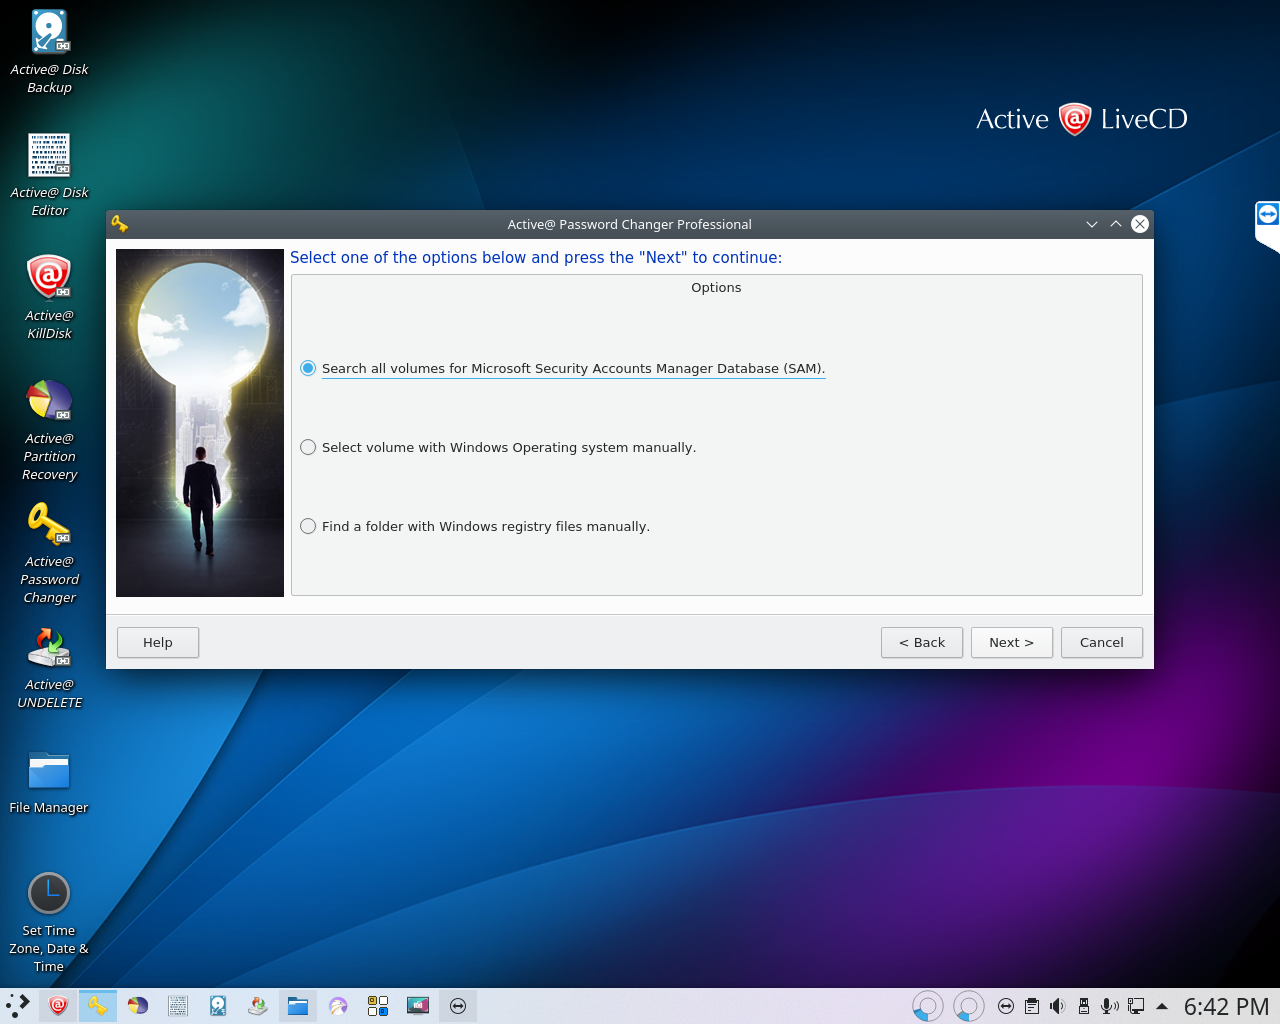Click the four-squares settings taskbar icon

coord(378,1006)
